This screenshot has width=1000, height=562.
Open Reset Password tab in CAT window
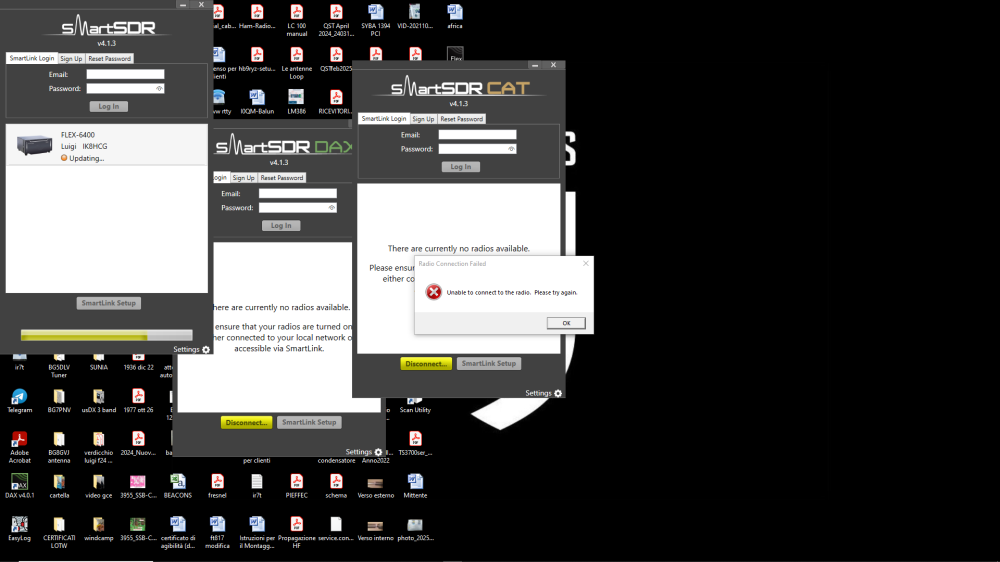[462, 119]
